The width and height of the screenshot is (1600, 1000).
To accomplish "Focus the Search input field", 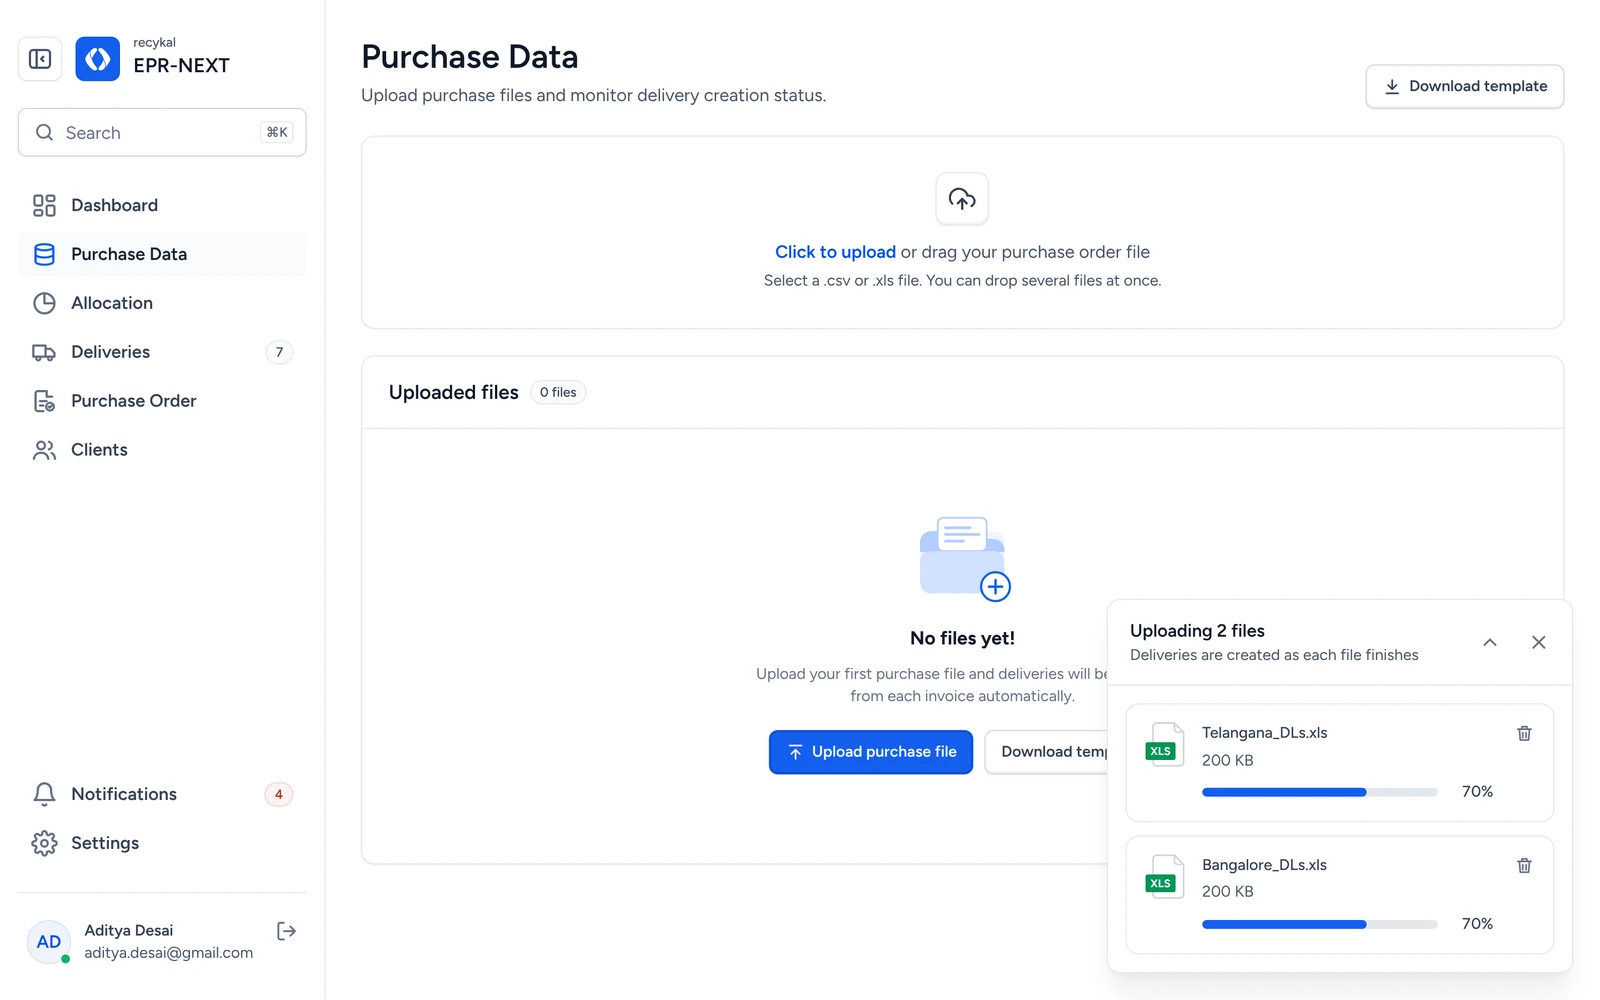I will pos(162,132).
